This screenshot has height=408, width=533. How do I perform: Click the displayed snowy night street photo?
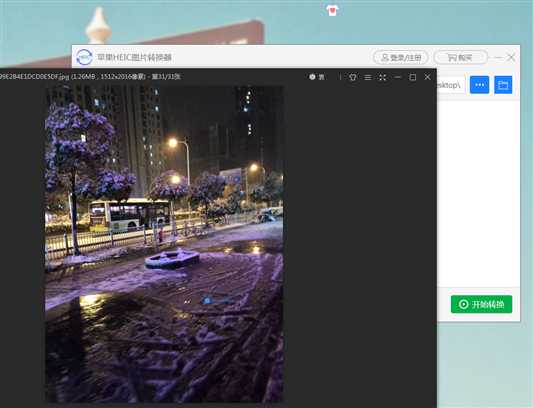[x=164, y=243]
